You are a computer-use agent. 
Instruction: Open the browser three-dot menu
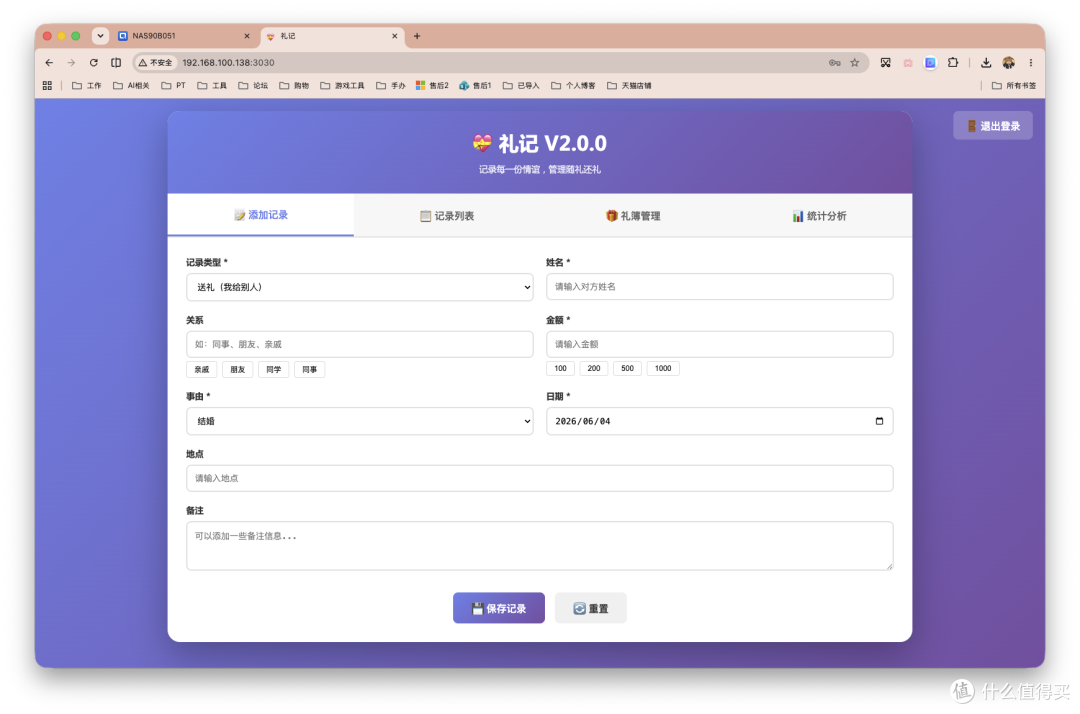(1030, 63)
